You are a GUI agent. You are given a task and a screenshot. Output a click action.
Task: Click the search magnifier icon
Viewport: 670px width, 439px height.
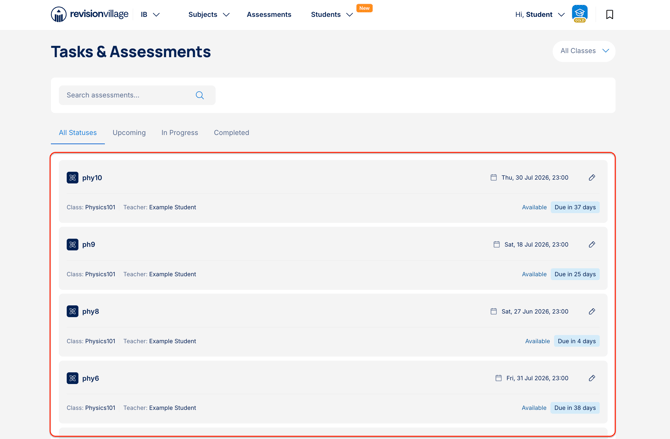click(x=200, y=95)
